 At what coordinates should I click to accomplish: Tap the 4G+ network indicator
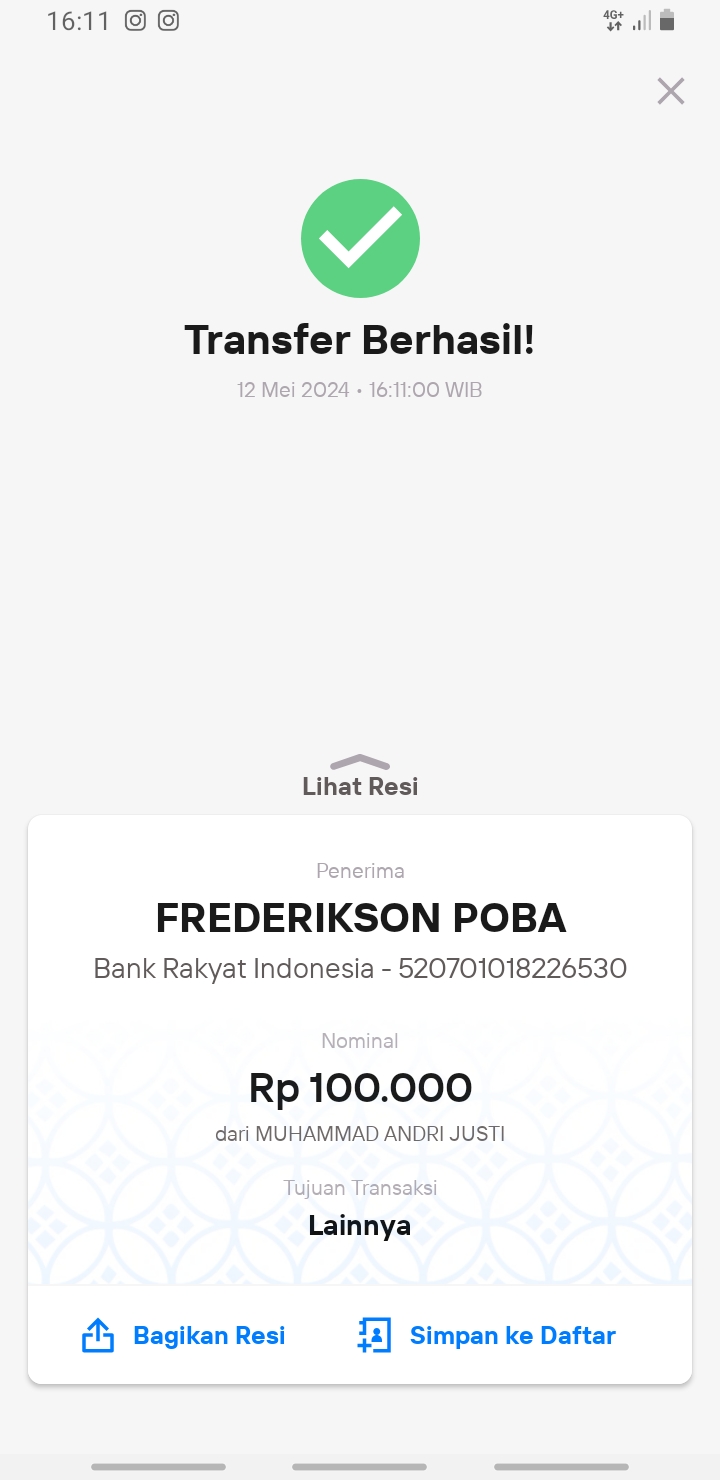[613, 20]
